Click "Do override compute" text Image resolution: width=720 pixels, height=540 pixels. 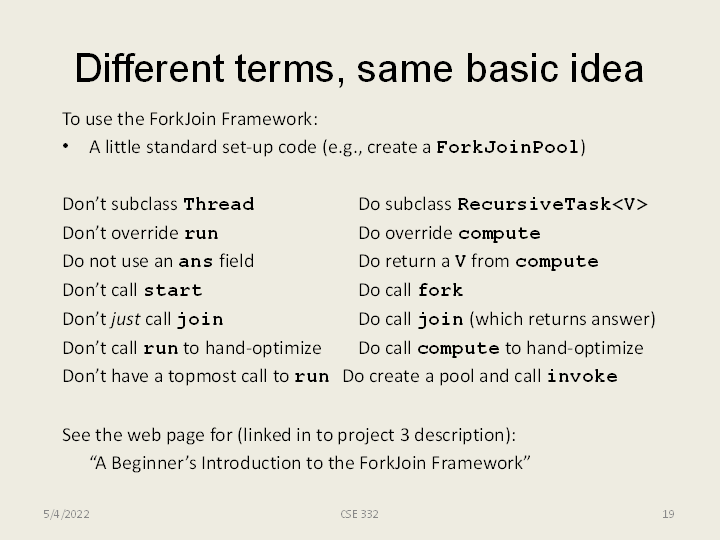coord(449,234)
